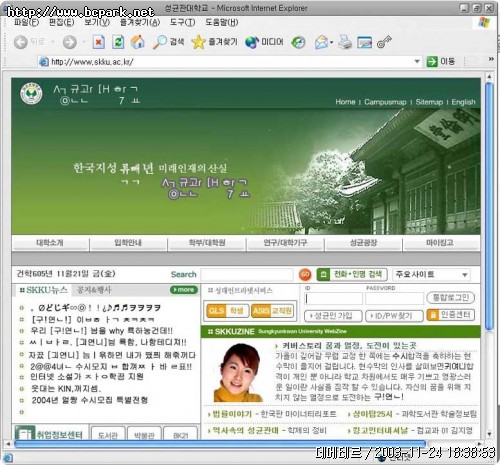Image resolution: width=500 pixels, height=465 pixels.
Task: Switch to the SKKU뉴스 tab
Action: [43, 290]
